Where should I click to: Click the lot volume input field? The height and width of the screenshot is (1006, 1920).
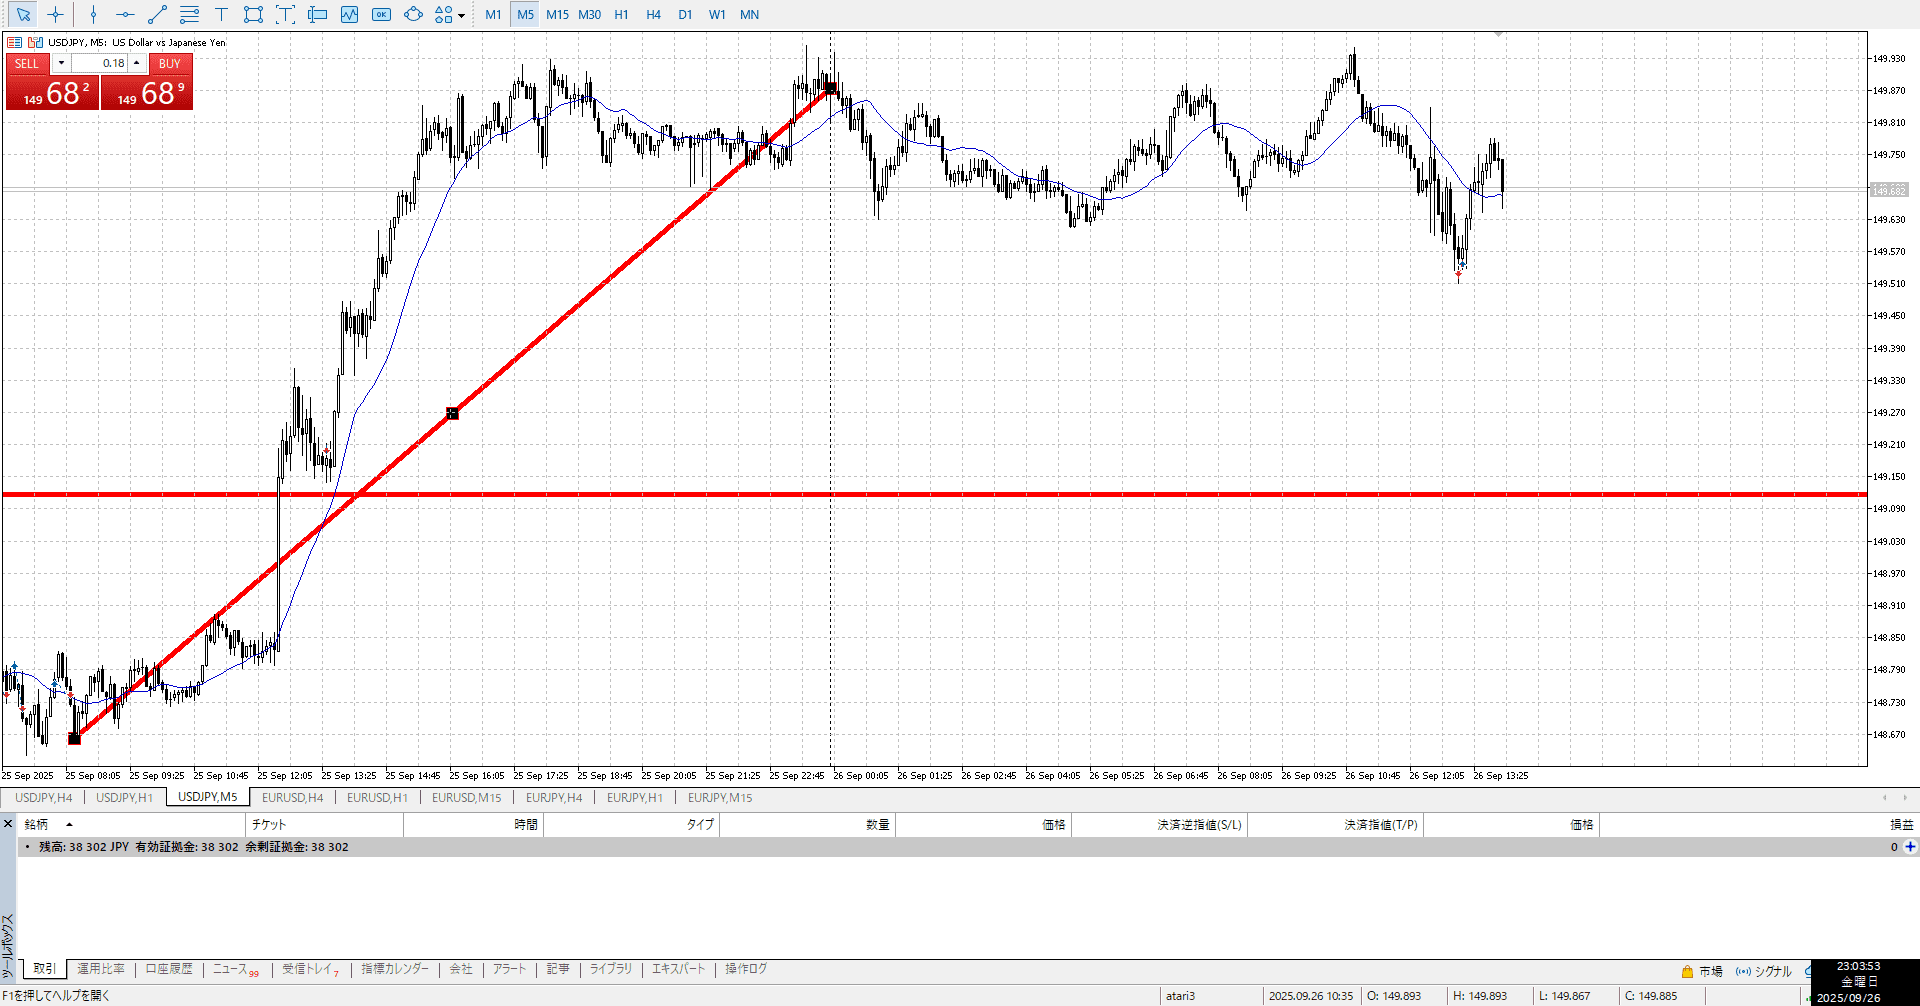(x=100, y=63)
